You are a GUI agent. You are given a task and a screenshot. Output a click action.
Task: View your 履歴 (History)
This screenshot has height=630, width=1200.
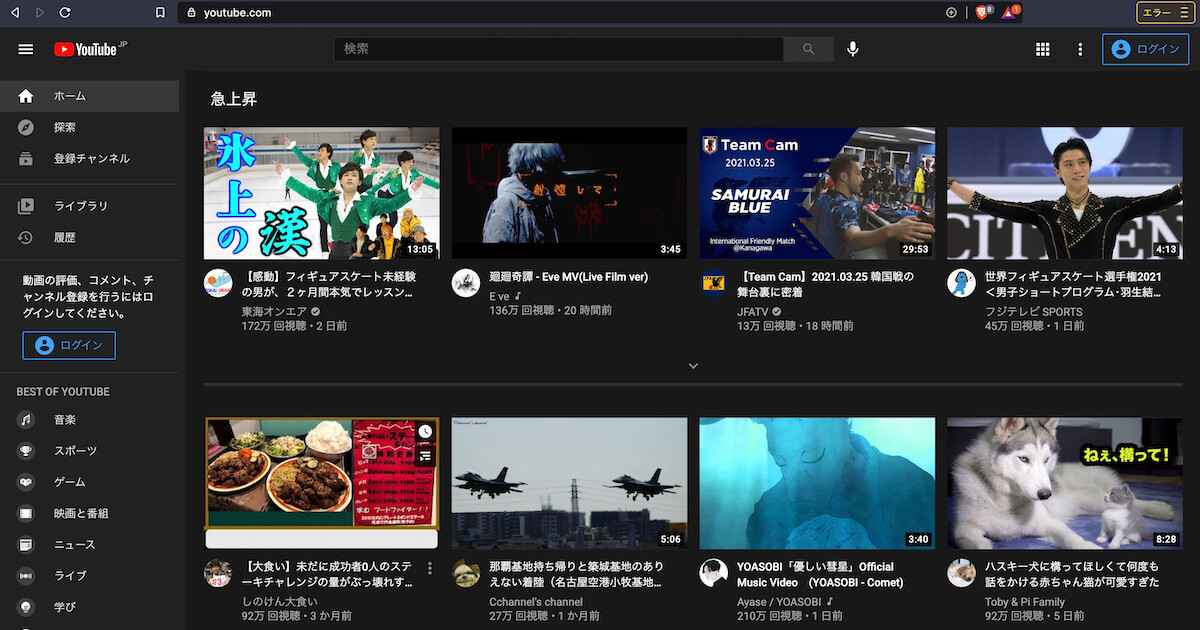(60, 237)
